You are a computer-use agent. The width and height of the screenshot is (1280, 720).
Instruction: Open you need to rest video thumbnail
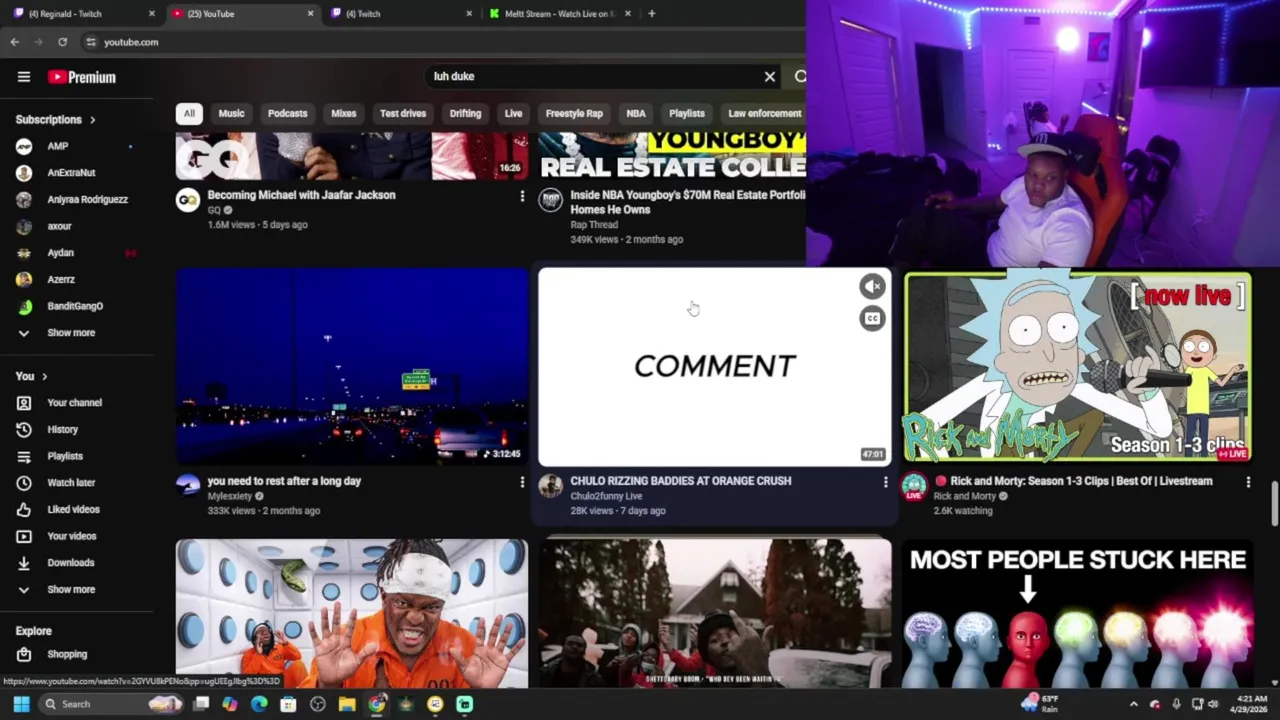pyautogui.click(x=352, y=366)
